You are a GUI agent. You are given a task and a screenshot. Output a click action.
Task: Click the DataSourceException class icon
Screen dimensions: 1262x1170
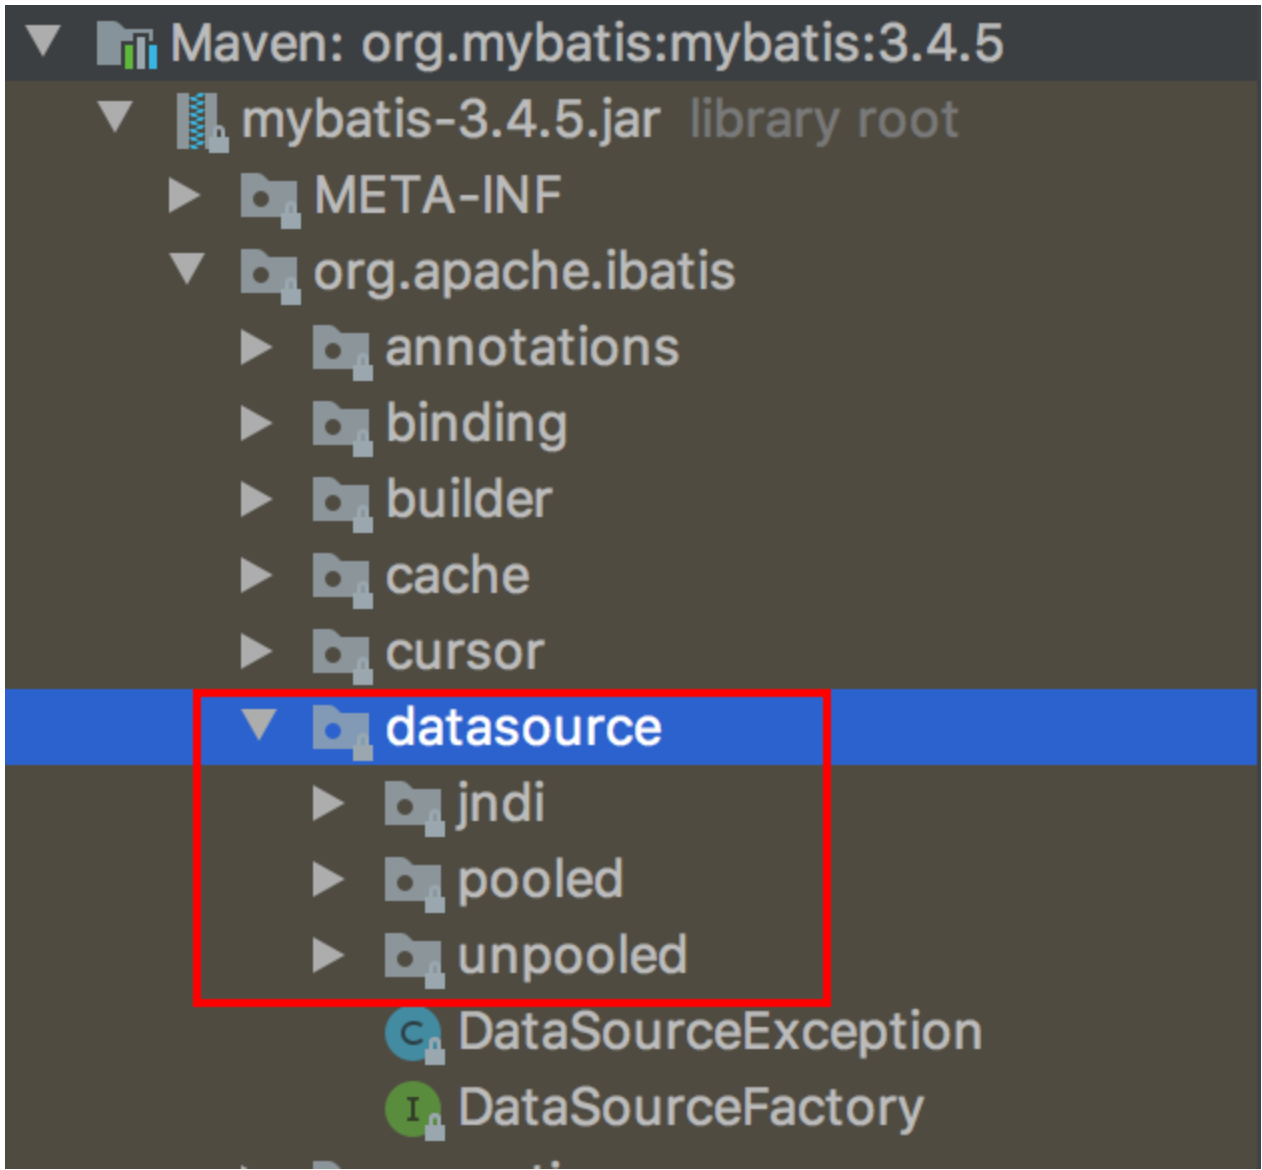click(413, 1033)
